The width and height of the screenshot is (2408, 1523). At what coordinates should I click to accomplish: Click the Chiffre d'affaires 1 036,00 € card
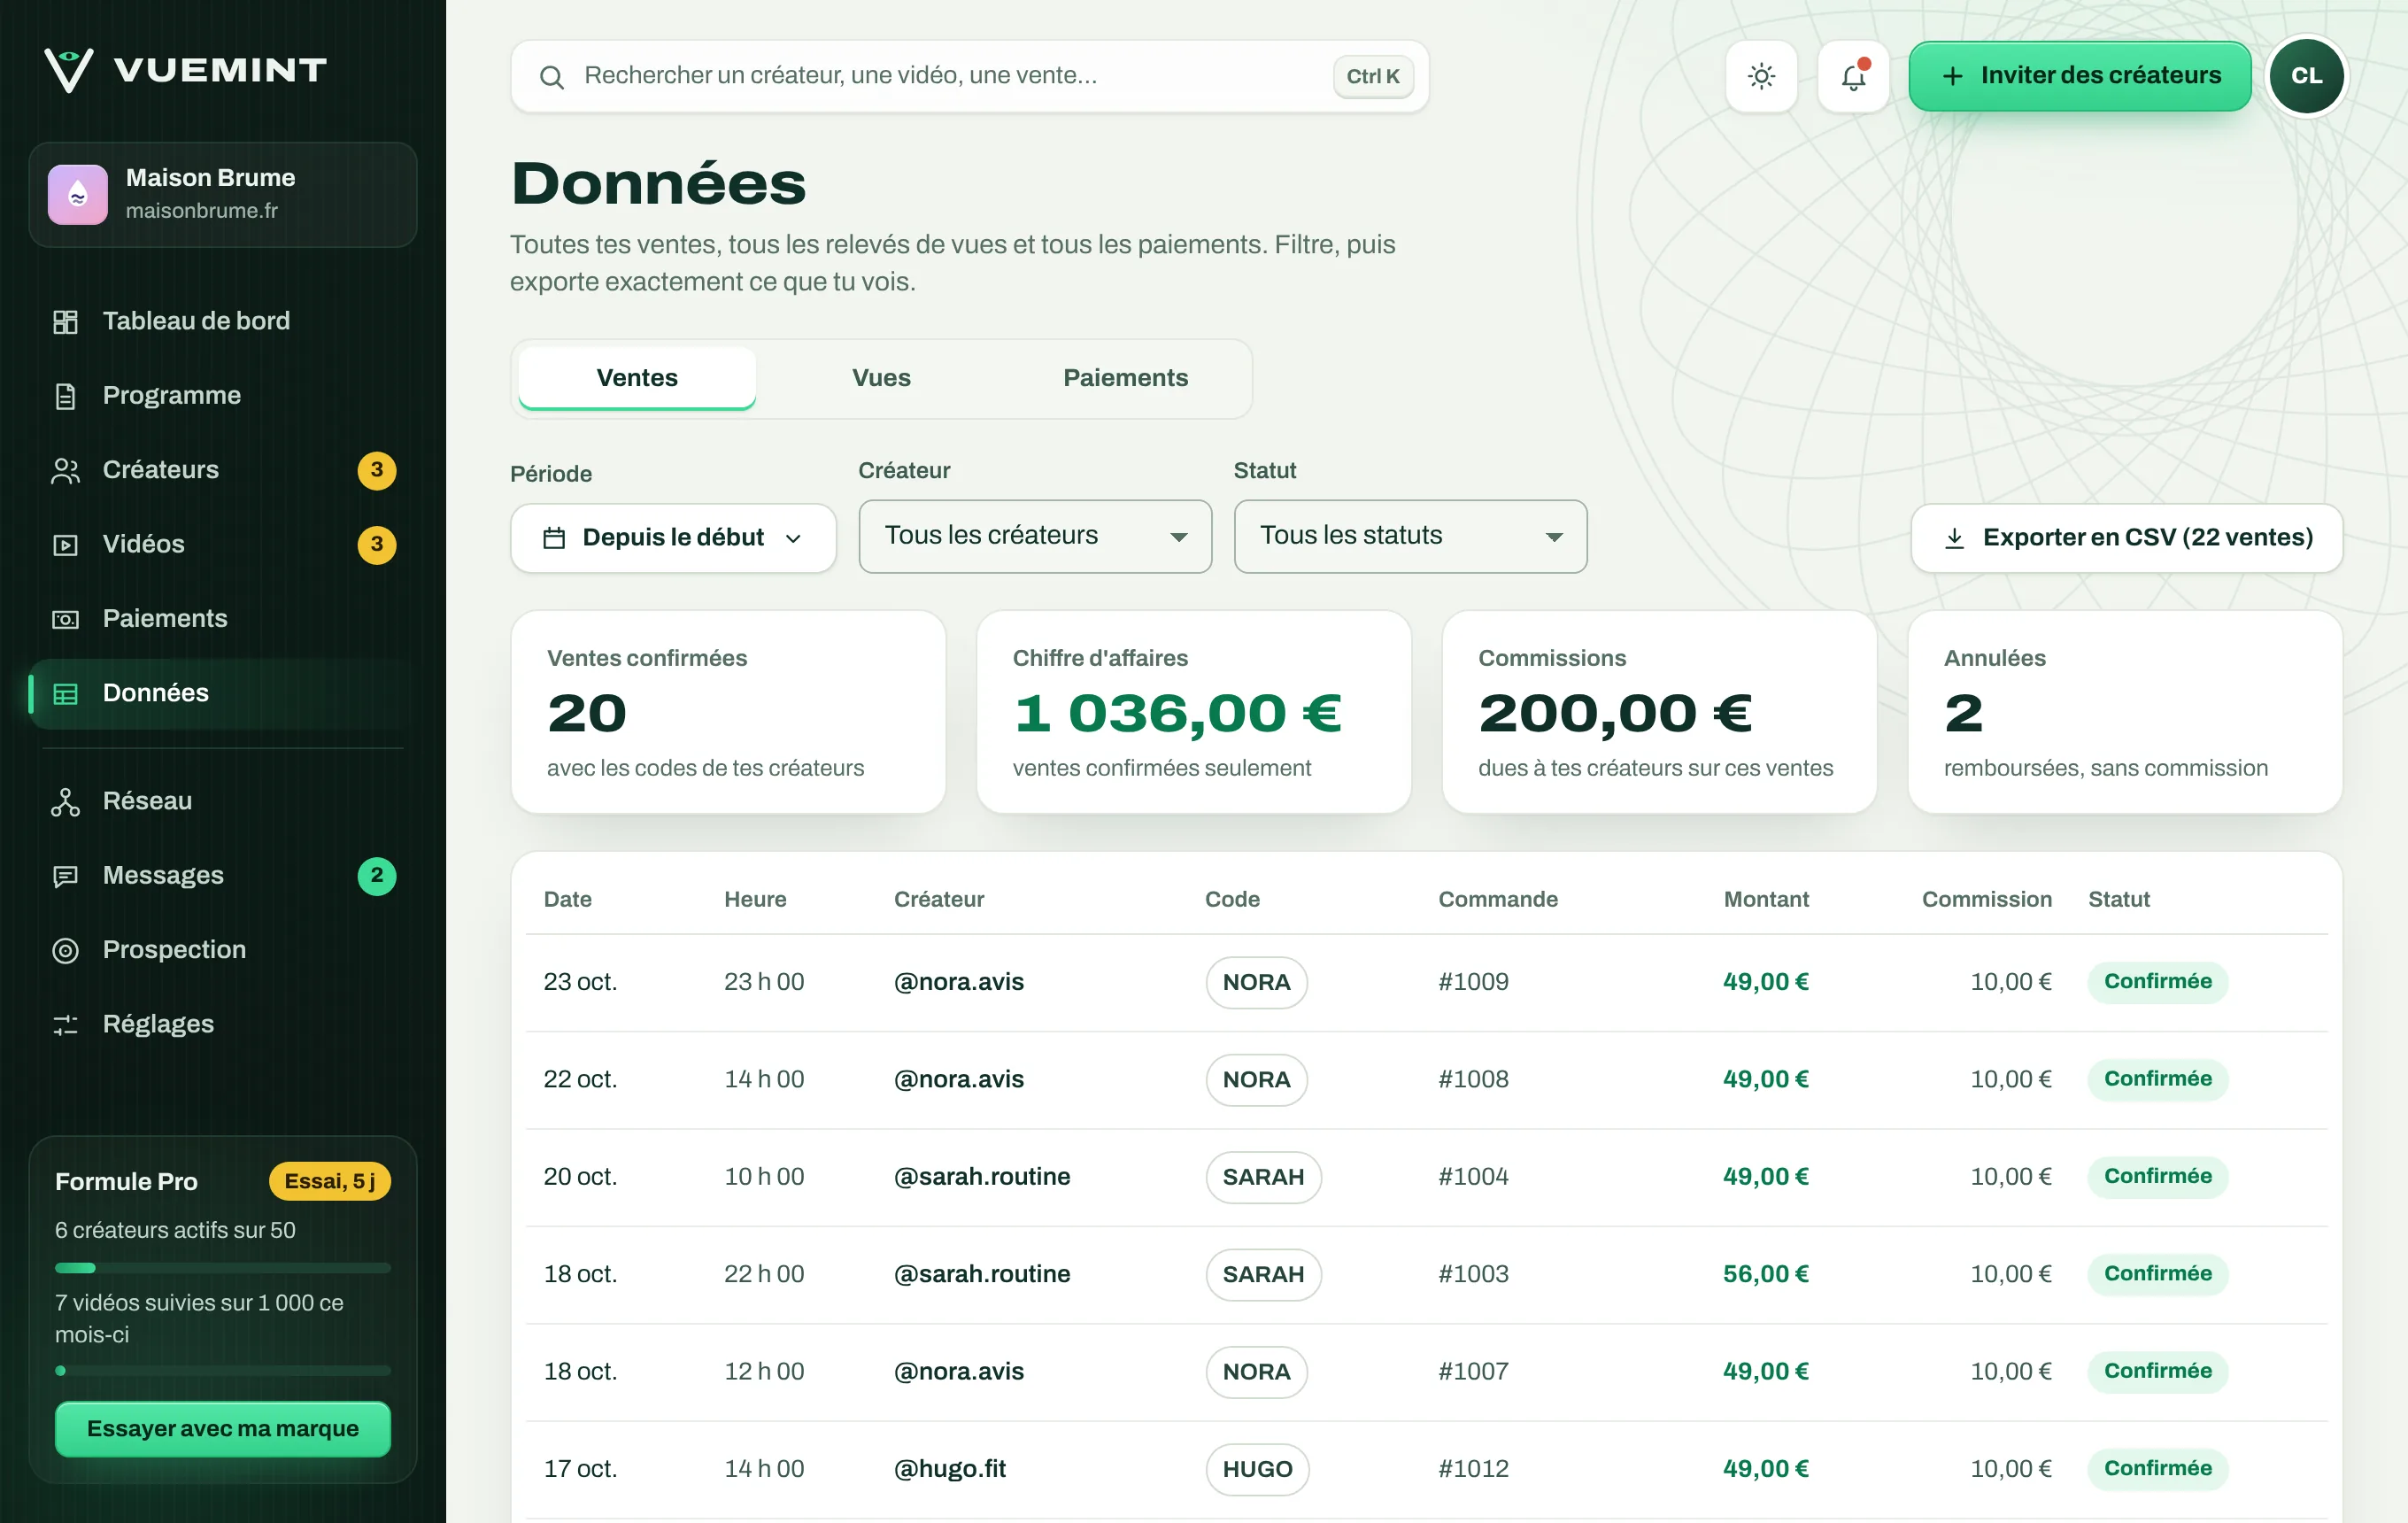point(1193,712)
